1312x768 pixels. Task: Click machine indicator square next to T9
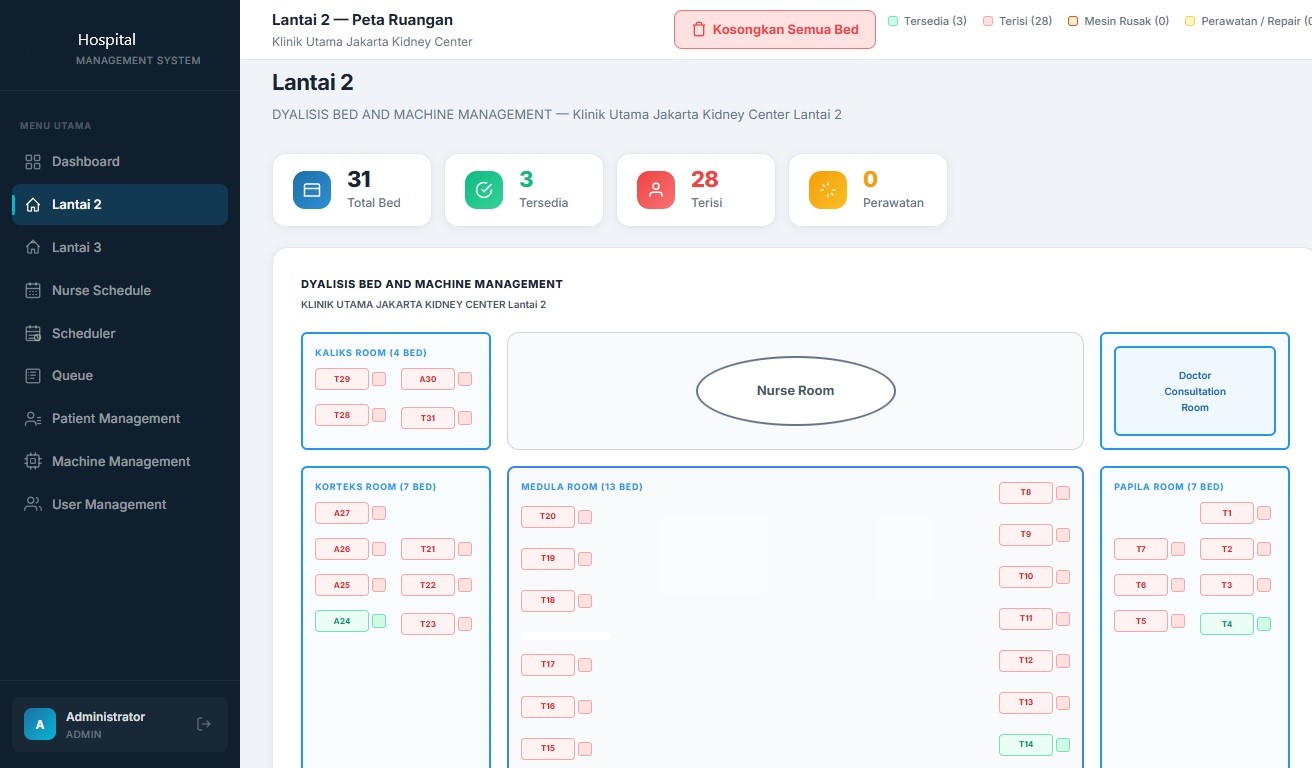tap(1063, 535)
